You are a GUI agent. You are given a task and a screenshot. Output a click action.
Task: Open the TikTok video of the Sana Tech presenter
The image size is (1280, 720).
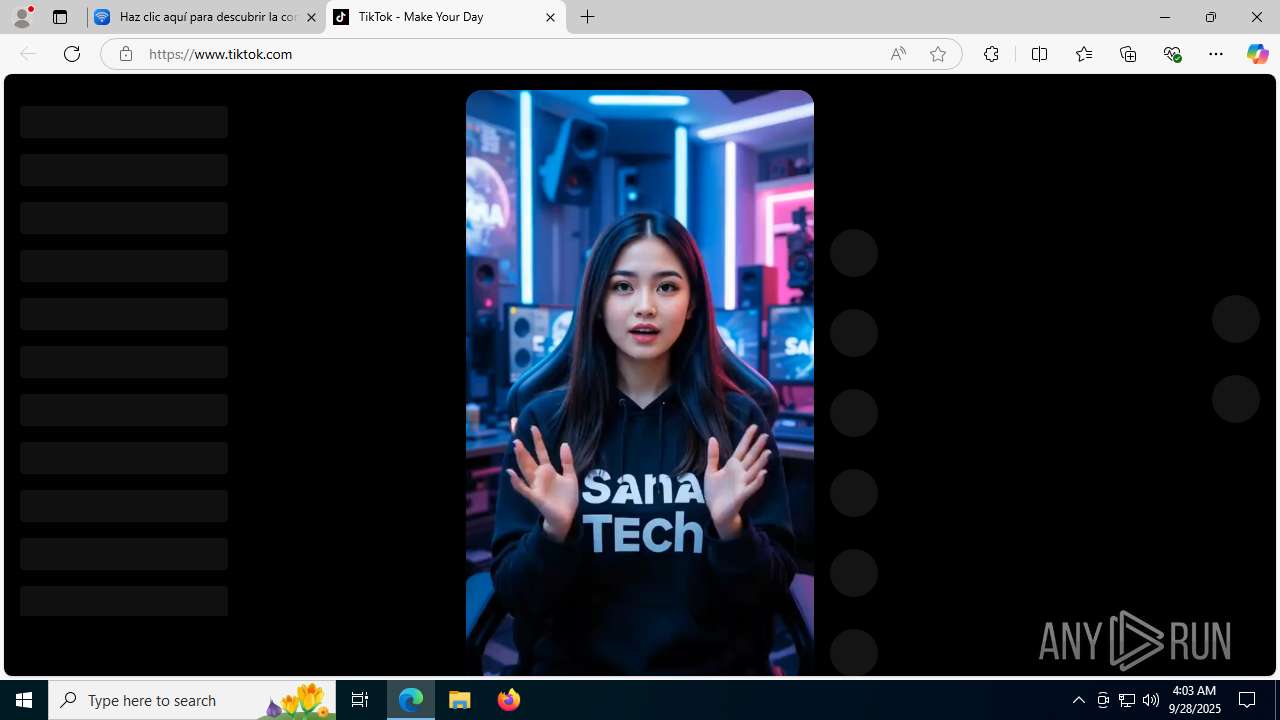coord(640,382)
